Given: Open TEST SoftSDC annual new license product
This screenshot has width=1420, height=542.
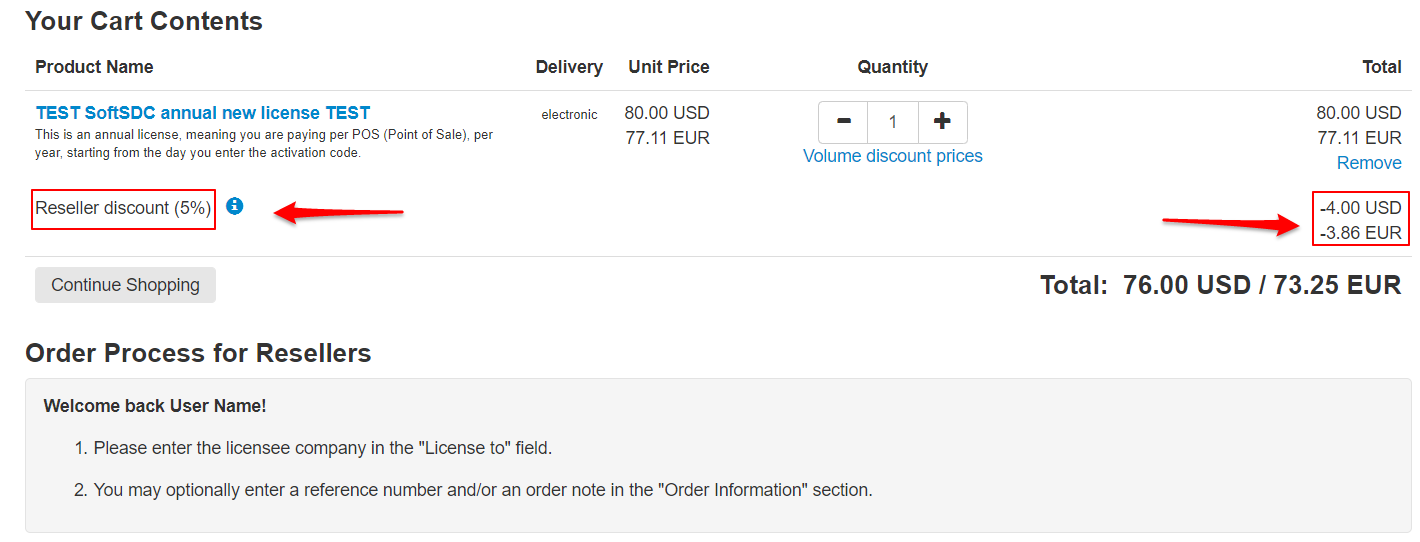Looking at the screenshot, I should 203,113.
